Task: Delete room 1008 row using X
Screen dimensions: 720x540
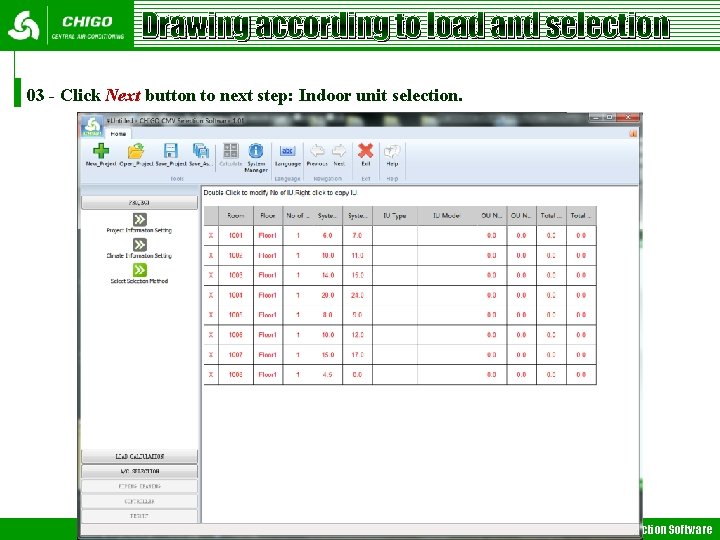Action: click(211, 375)
